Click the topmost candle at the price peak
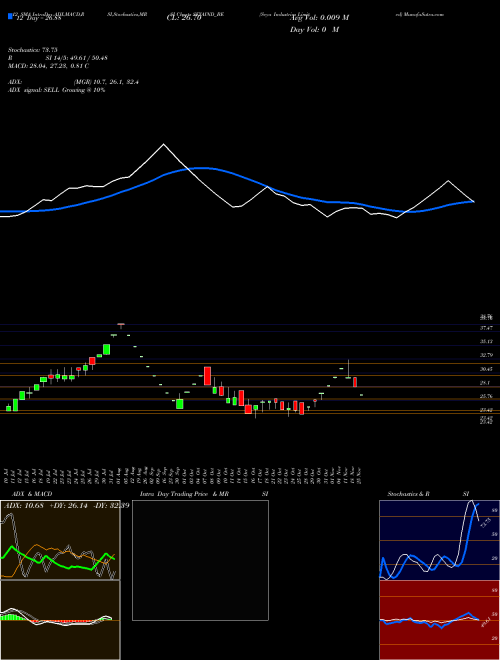The height and width of the screenshot is (660, 500). 121,325
